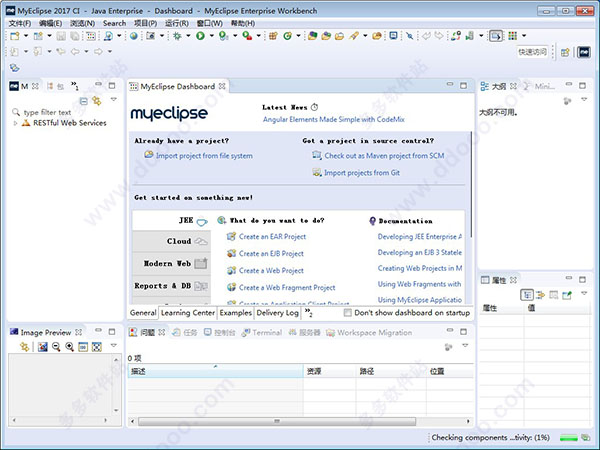
Task: Open explorer panel view menu triangle
Action: coord(114,99)
